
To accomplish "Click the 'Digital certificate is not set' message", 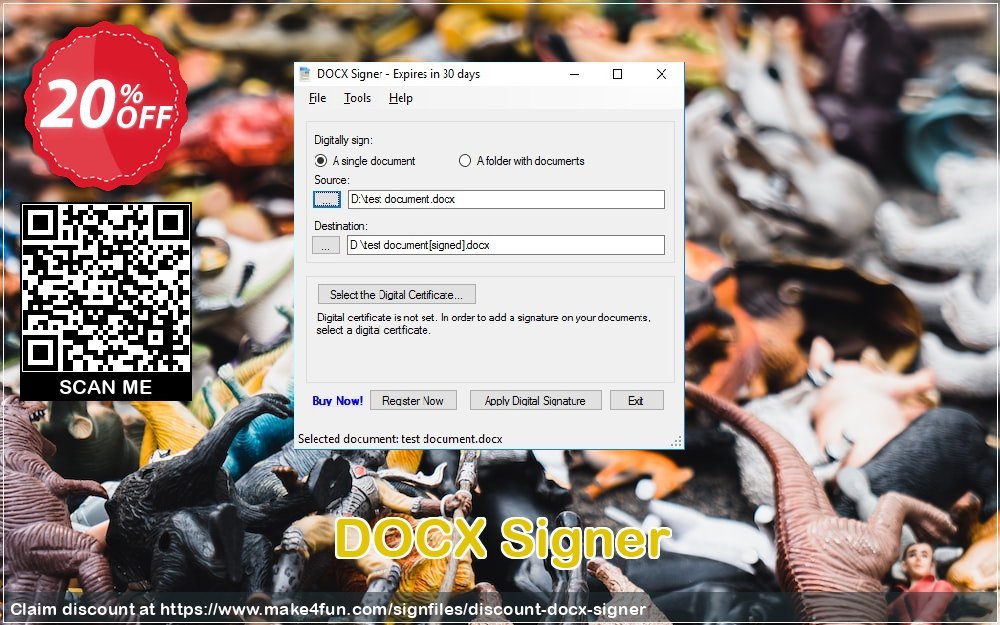I will click(x=483, y=323).
